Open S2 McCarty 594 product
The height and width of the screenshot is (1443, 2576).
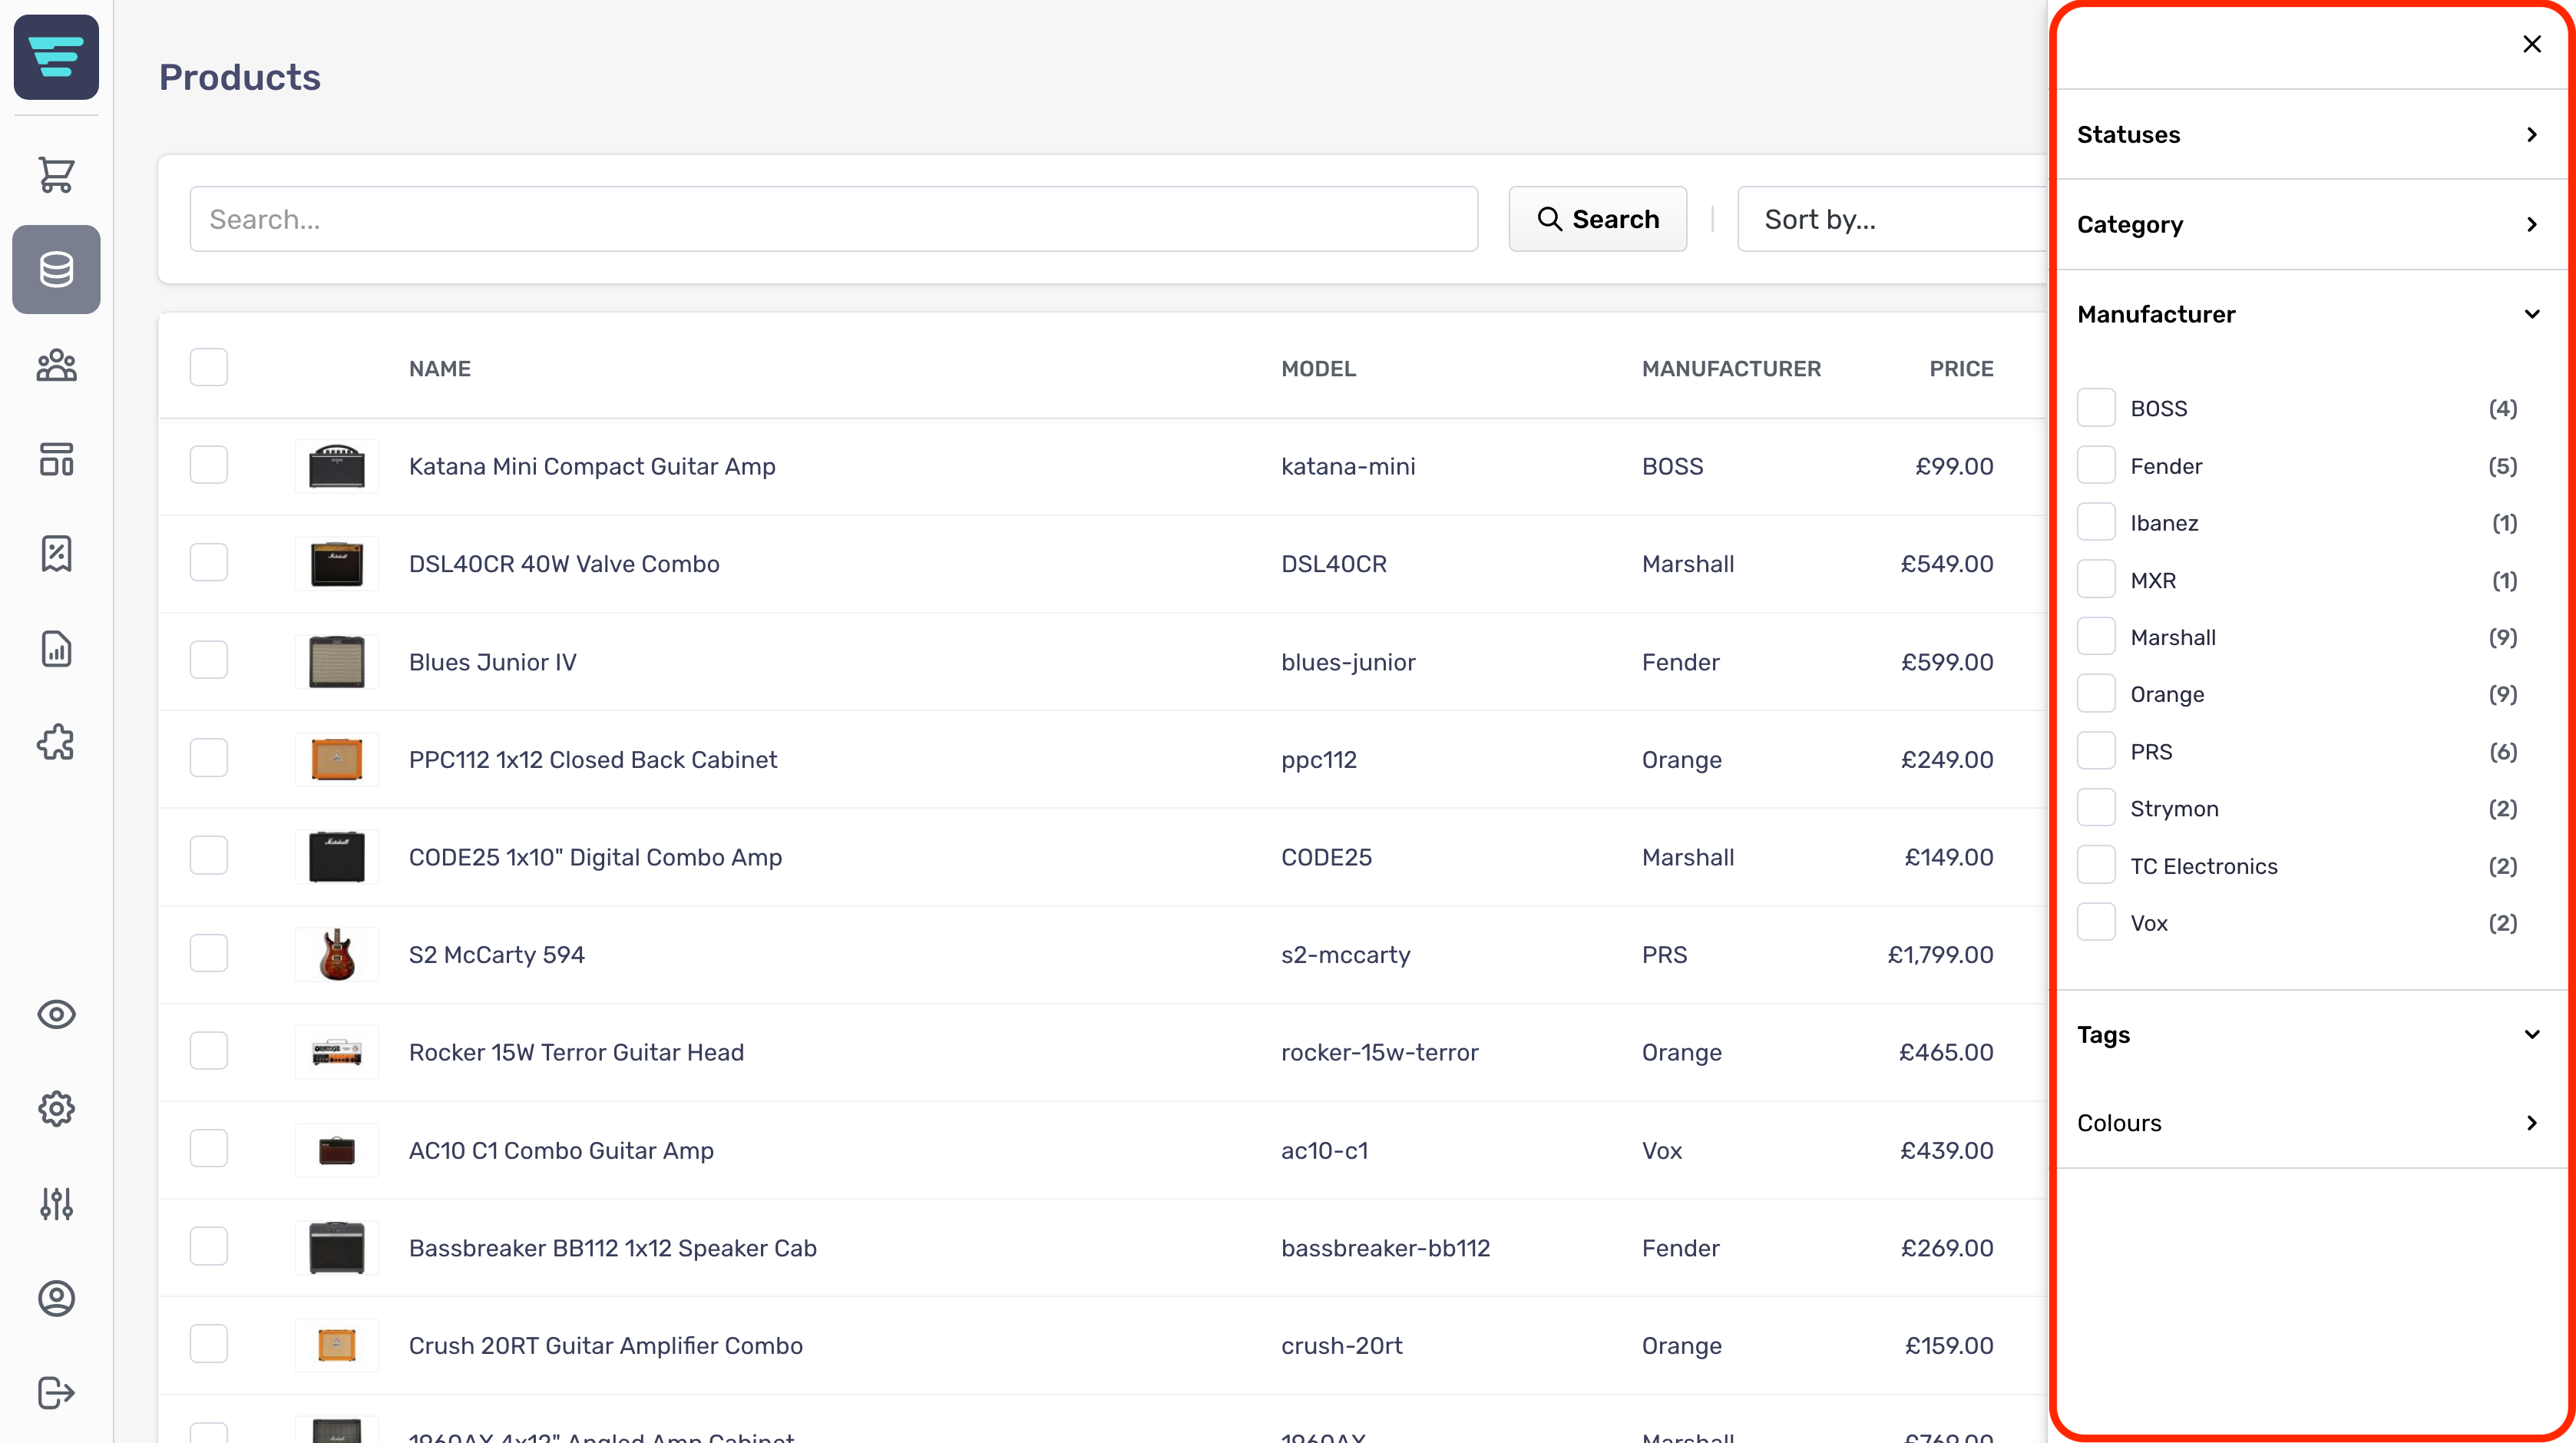(496, 954)
